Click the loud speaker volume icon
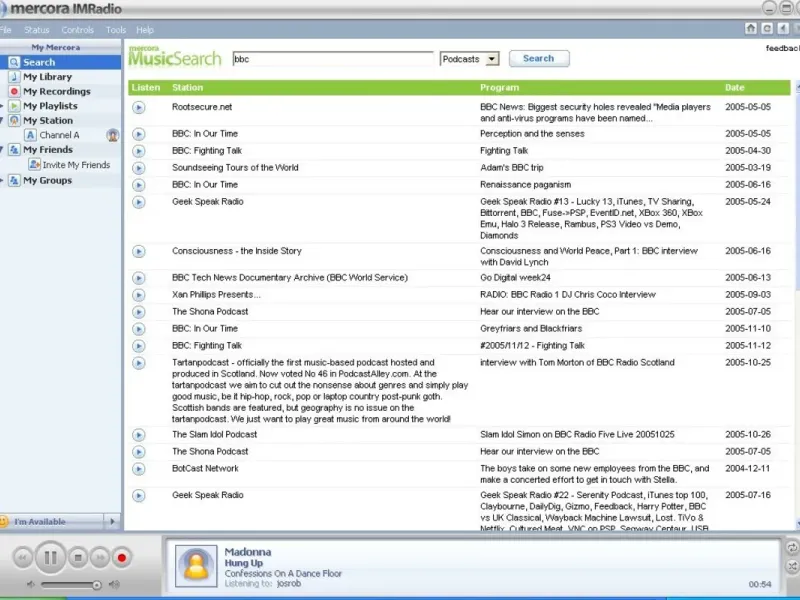 (114, 584)
